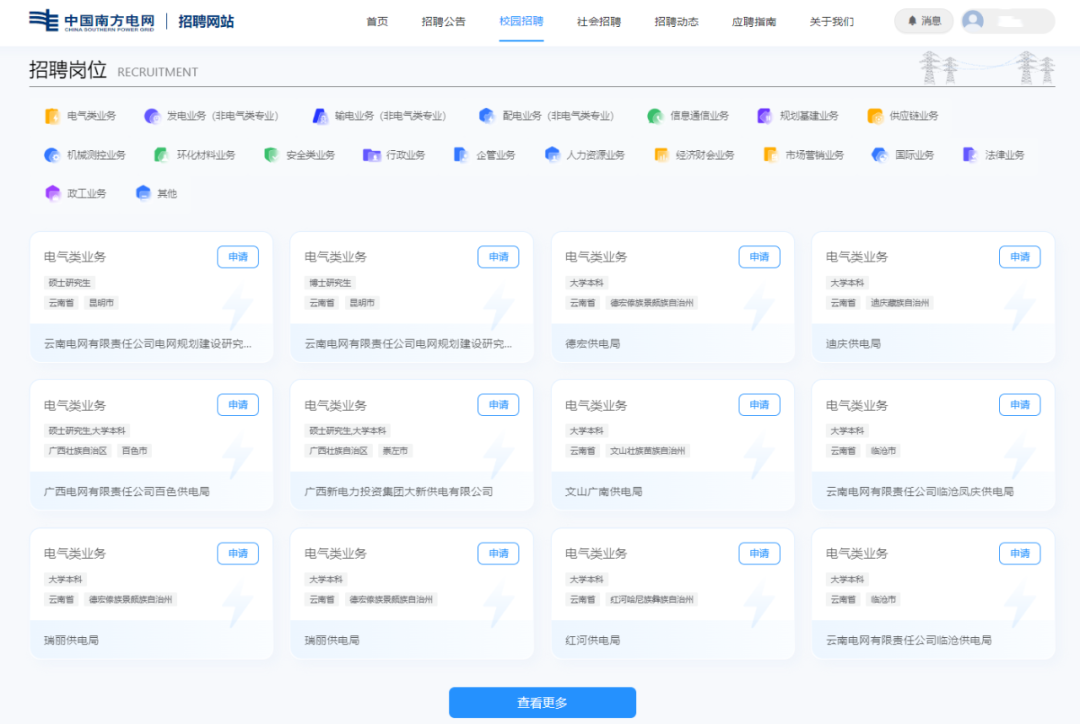Viewport: 1080px width, 724px height.
Task: Select the 发电业务(非电气类专业) icon
Action: [152, 116]
